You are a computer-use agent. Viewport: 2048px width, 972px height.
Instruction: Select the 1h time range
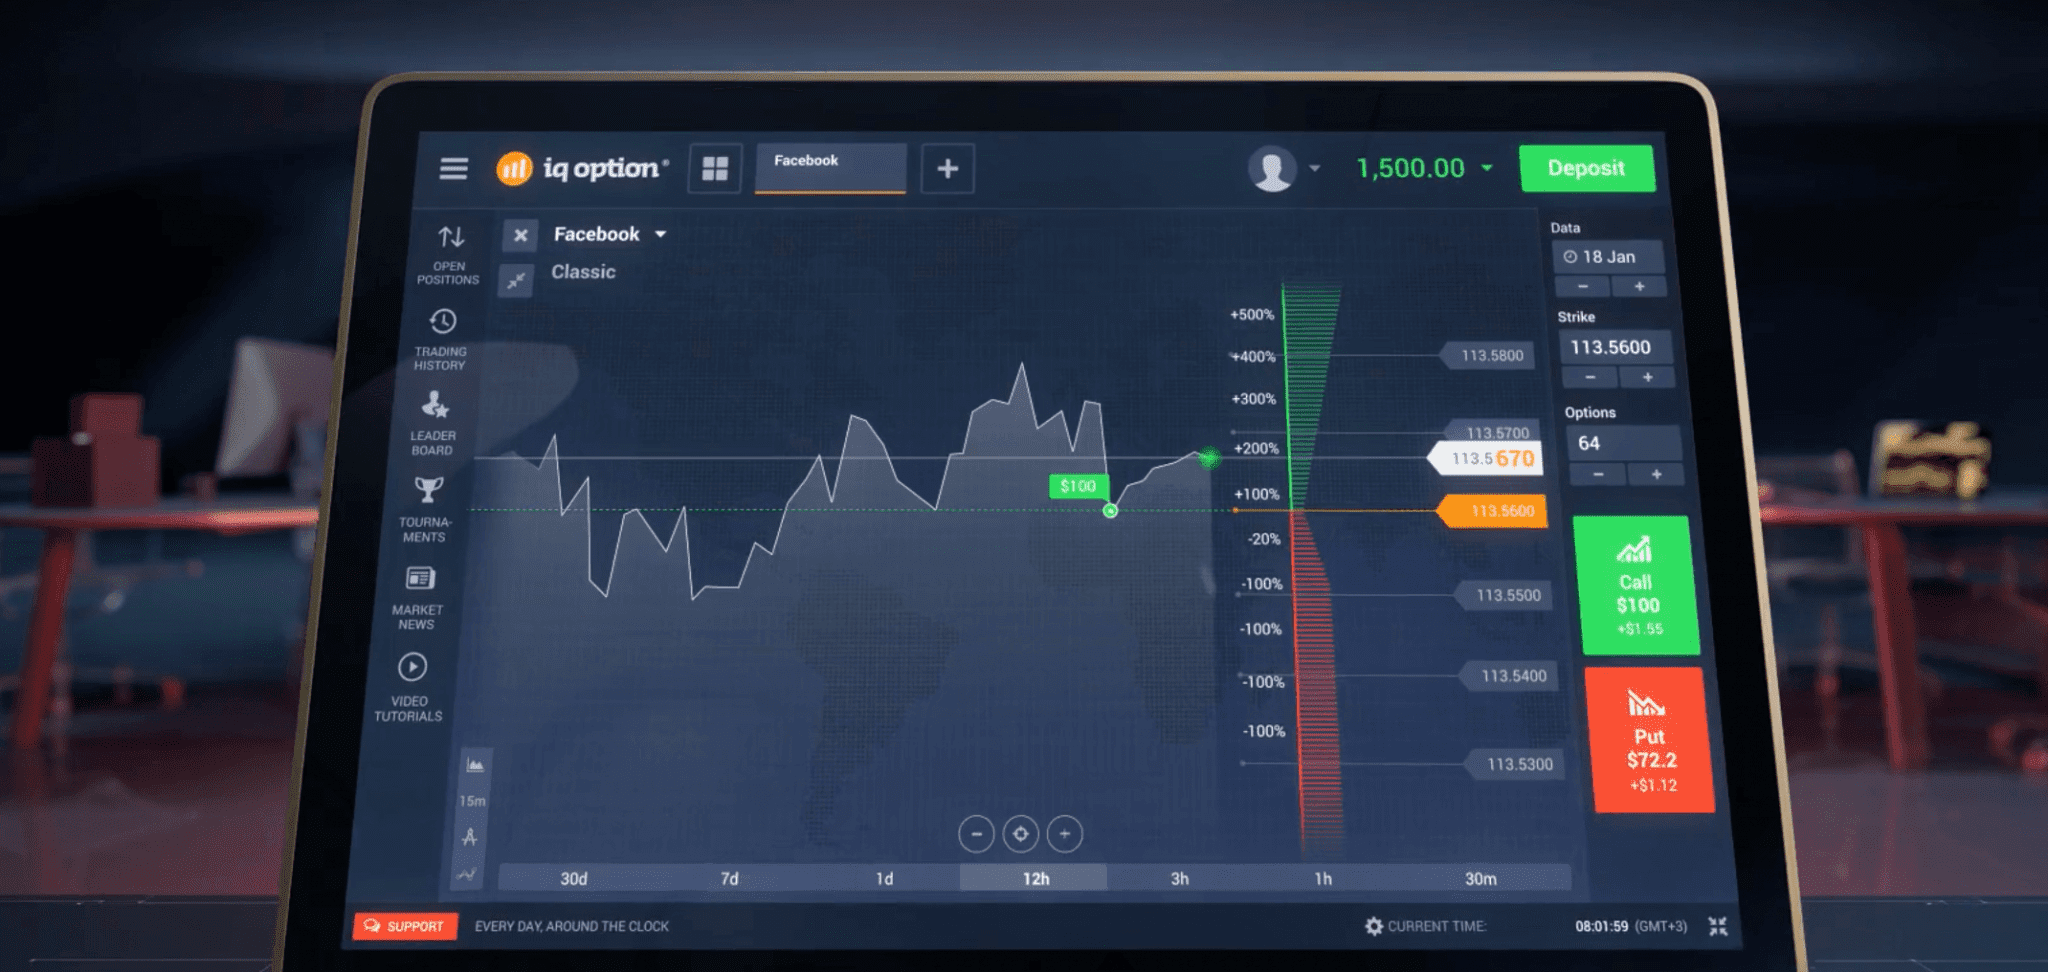coord(1323,878)
